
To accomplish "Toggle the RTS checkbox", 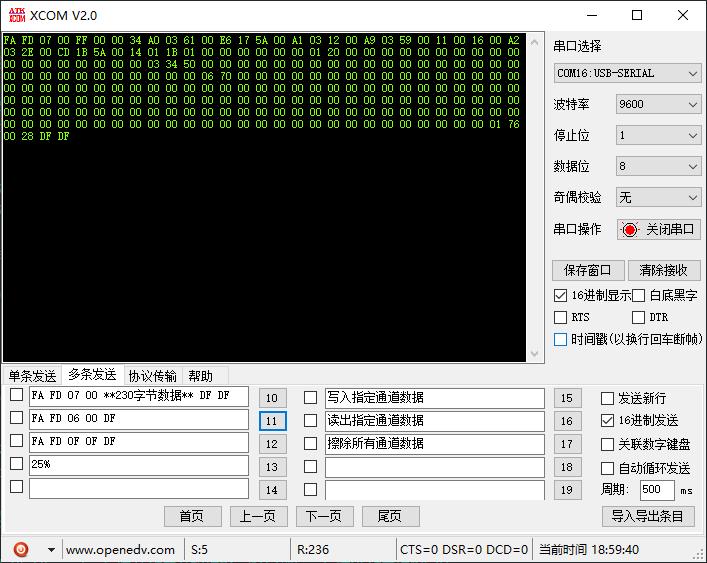I will click(560, 317).
